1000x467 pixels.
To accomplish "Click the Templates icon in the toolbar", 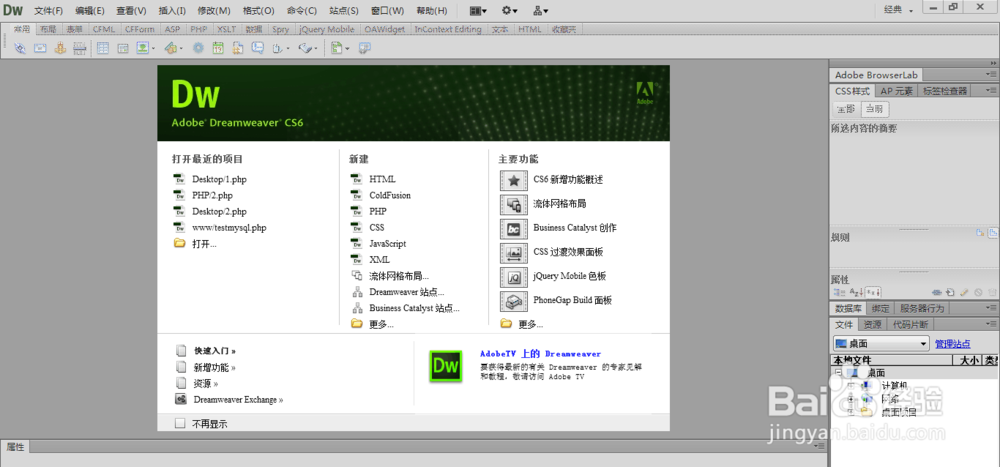I will coord(337,48).
